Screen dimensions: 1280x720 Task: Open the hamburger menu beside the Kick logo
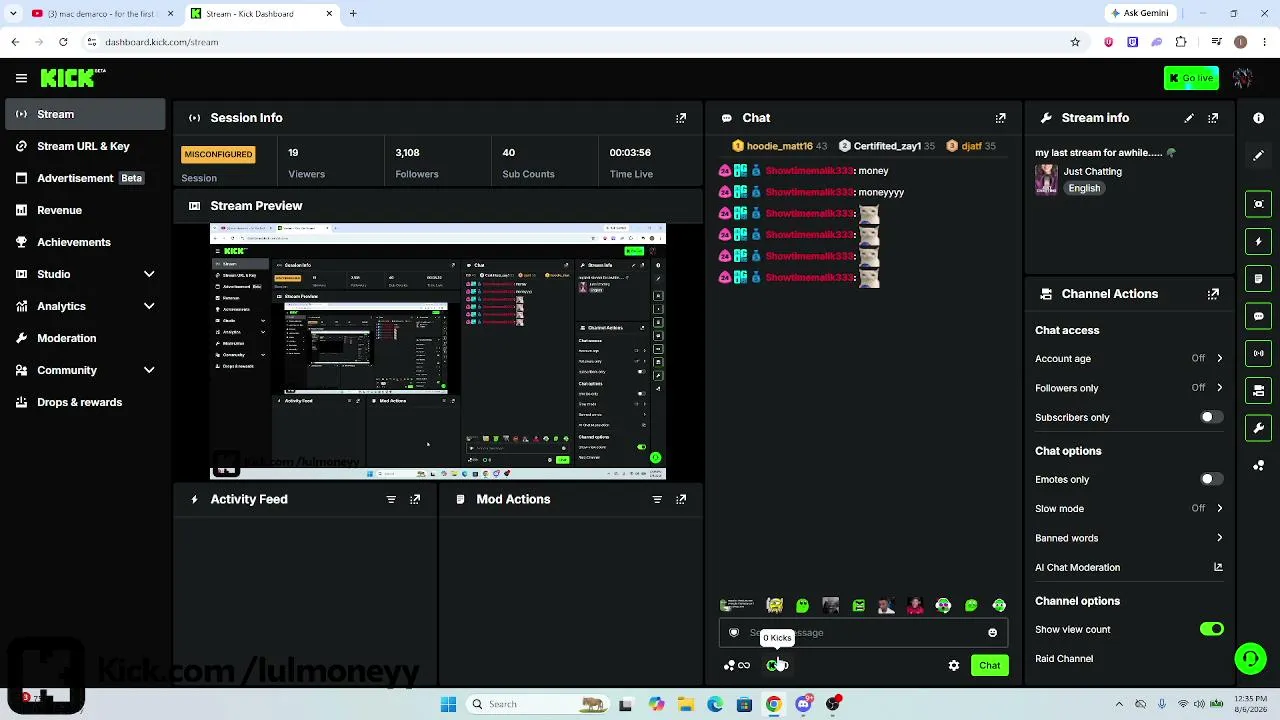pos(21,78)
